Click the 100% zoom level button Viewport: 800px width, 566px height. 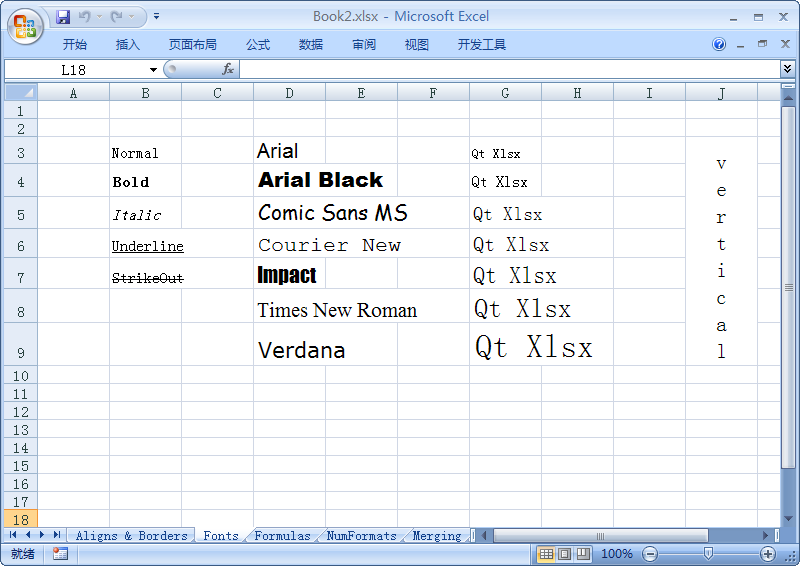[x=617, y=554]
